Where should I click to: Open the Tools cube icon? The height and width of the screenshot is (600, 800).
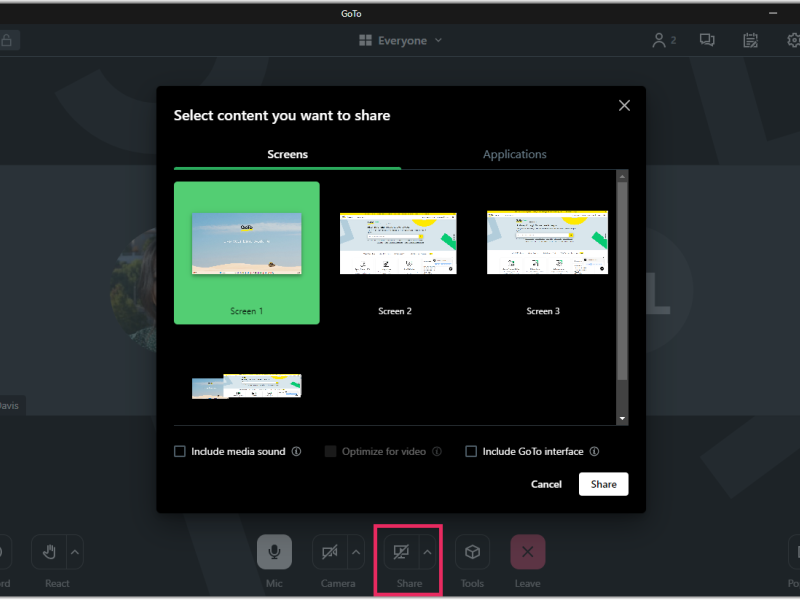tap(472, 552)
